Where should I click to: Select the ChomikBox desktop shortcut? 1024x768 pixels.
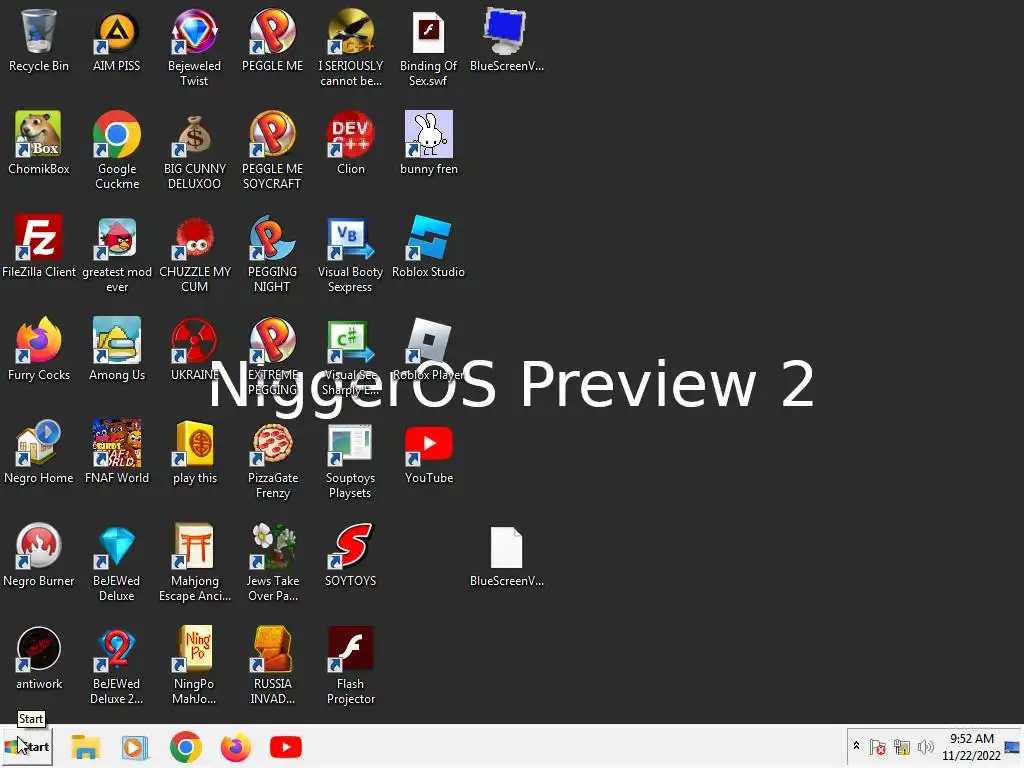coord(39,143)
